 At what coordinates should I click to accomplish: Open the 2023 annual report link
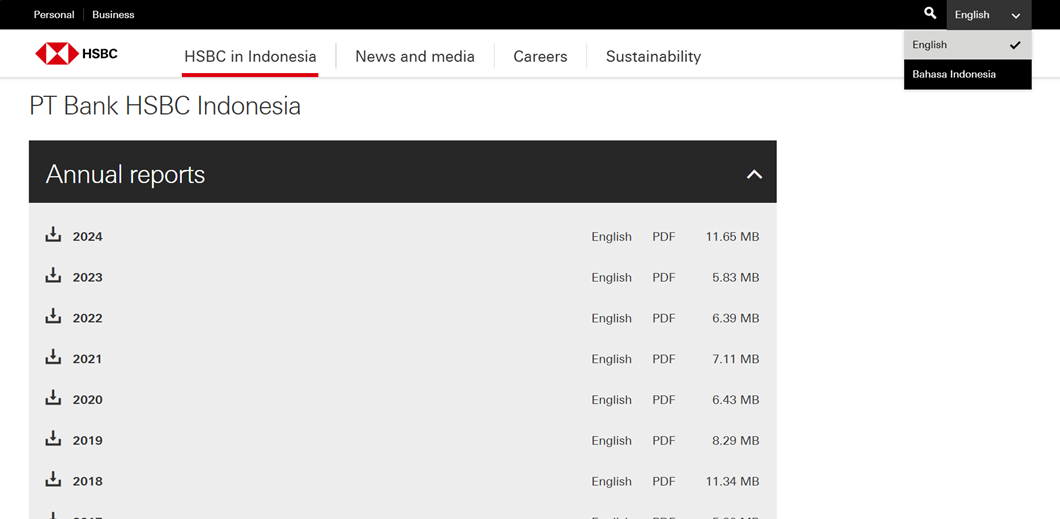[88, 278]
